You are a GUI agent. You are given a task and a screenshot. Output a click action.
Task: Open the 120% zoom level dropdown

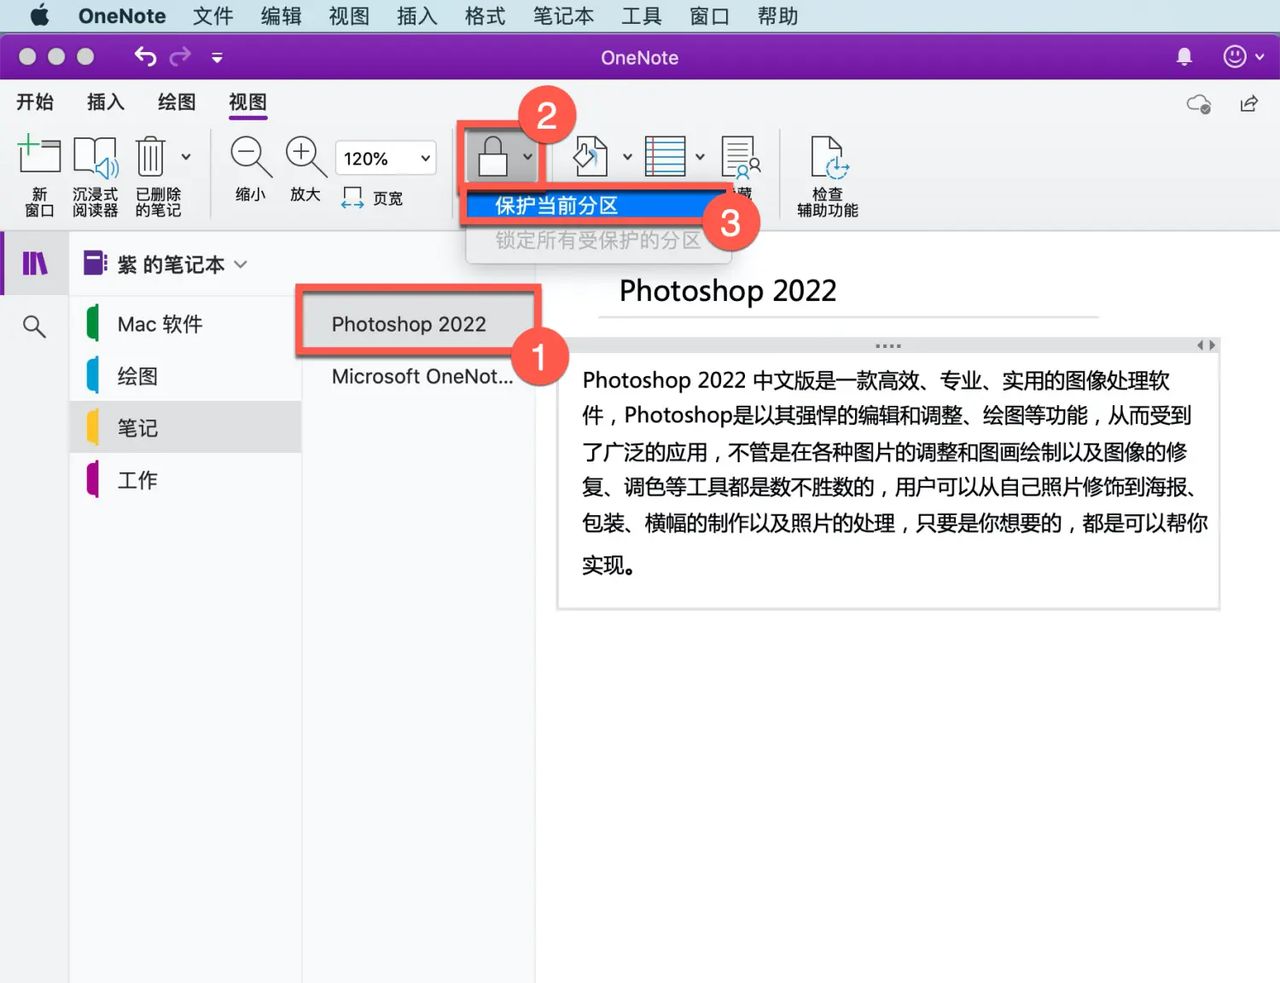385,157
